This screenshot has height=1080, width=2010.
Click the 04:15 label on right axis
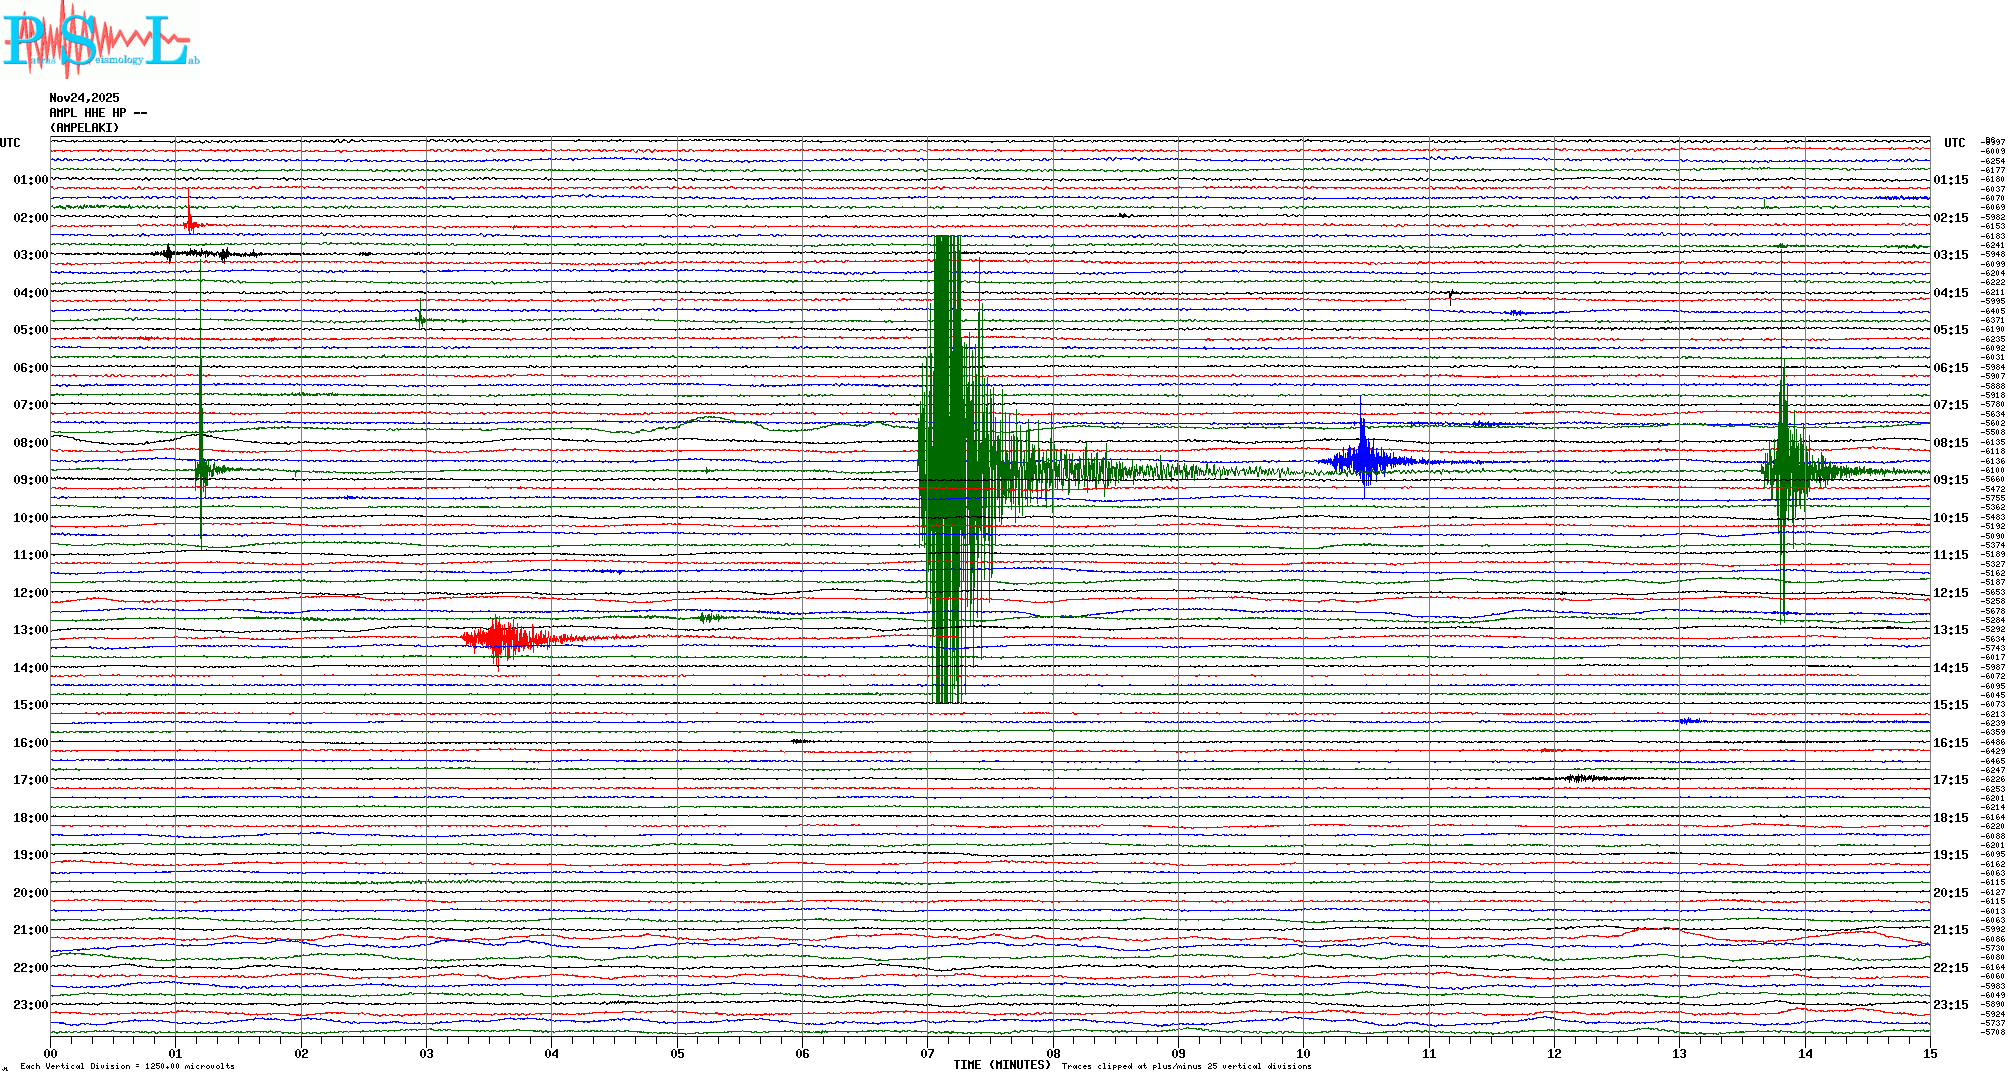pos(1950,293)
